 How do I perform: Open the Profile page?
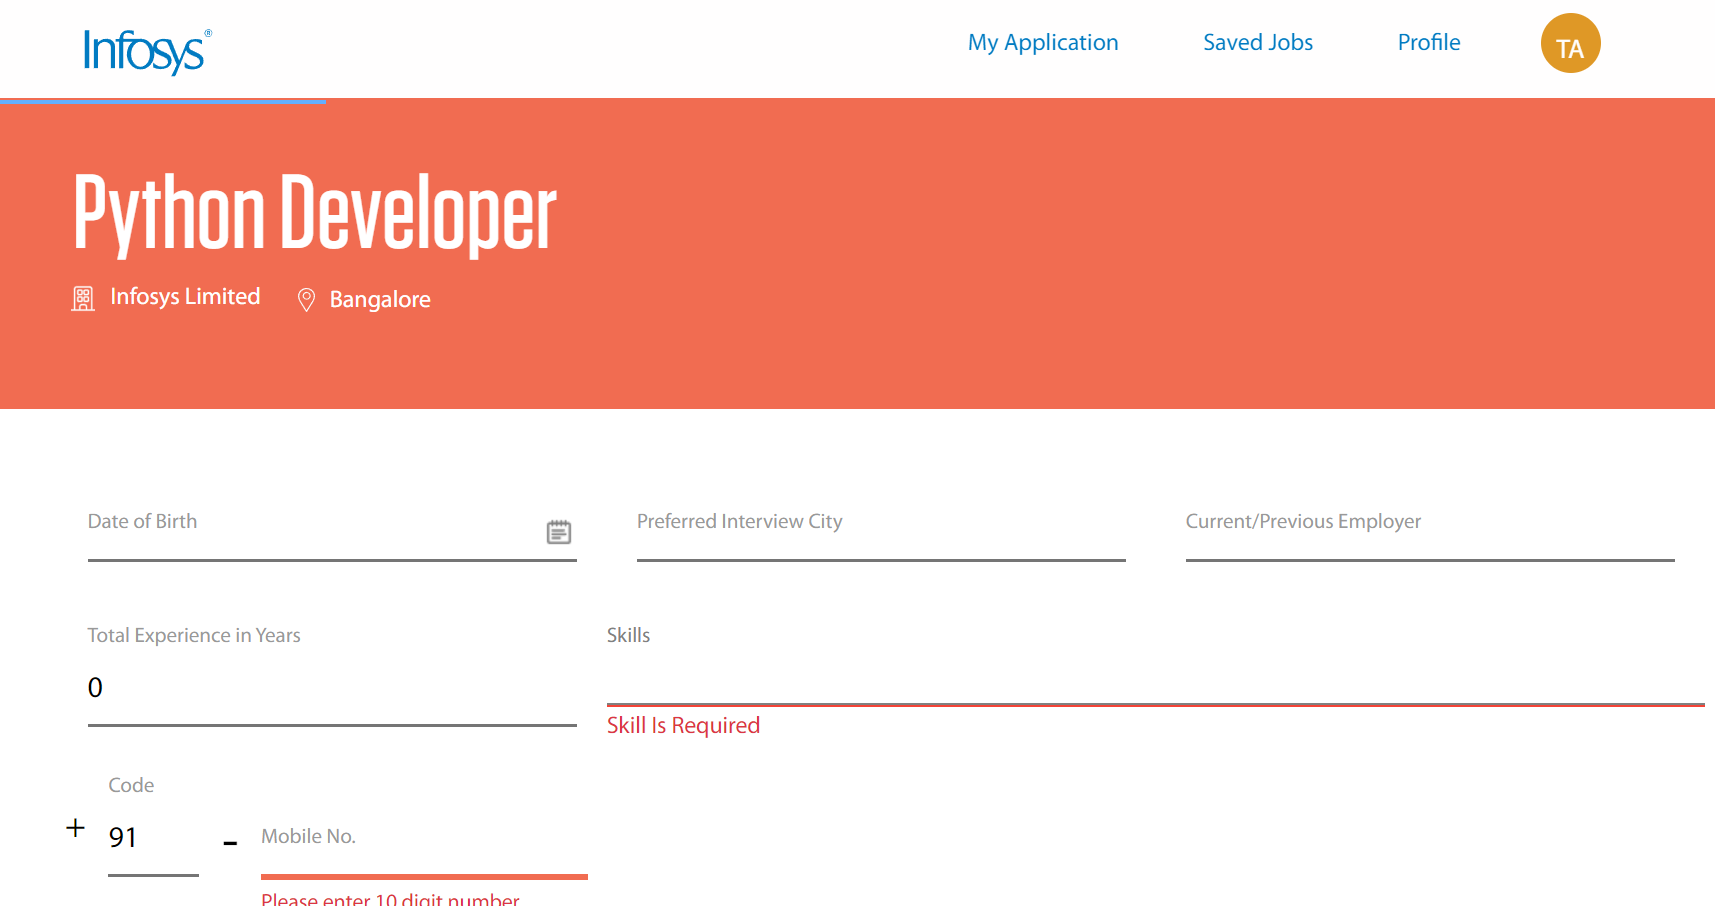click(1428, 42)
